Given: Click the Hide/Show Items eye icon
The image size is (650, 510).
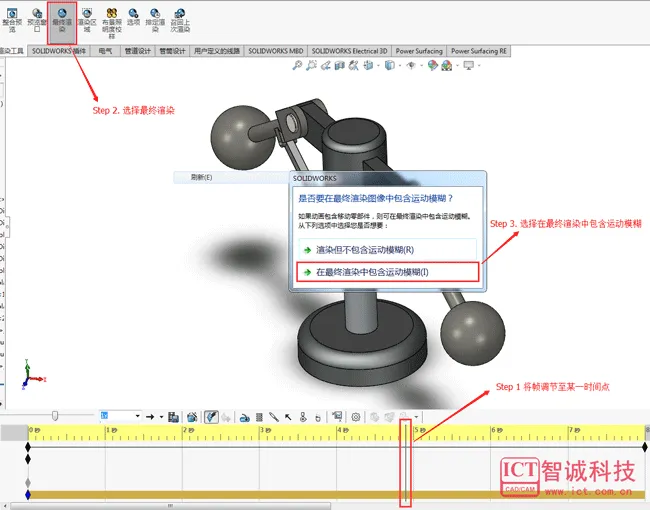Looking at the screenshot, I should pos(411,66).
